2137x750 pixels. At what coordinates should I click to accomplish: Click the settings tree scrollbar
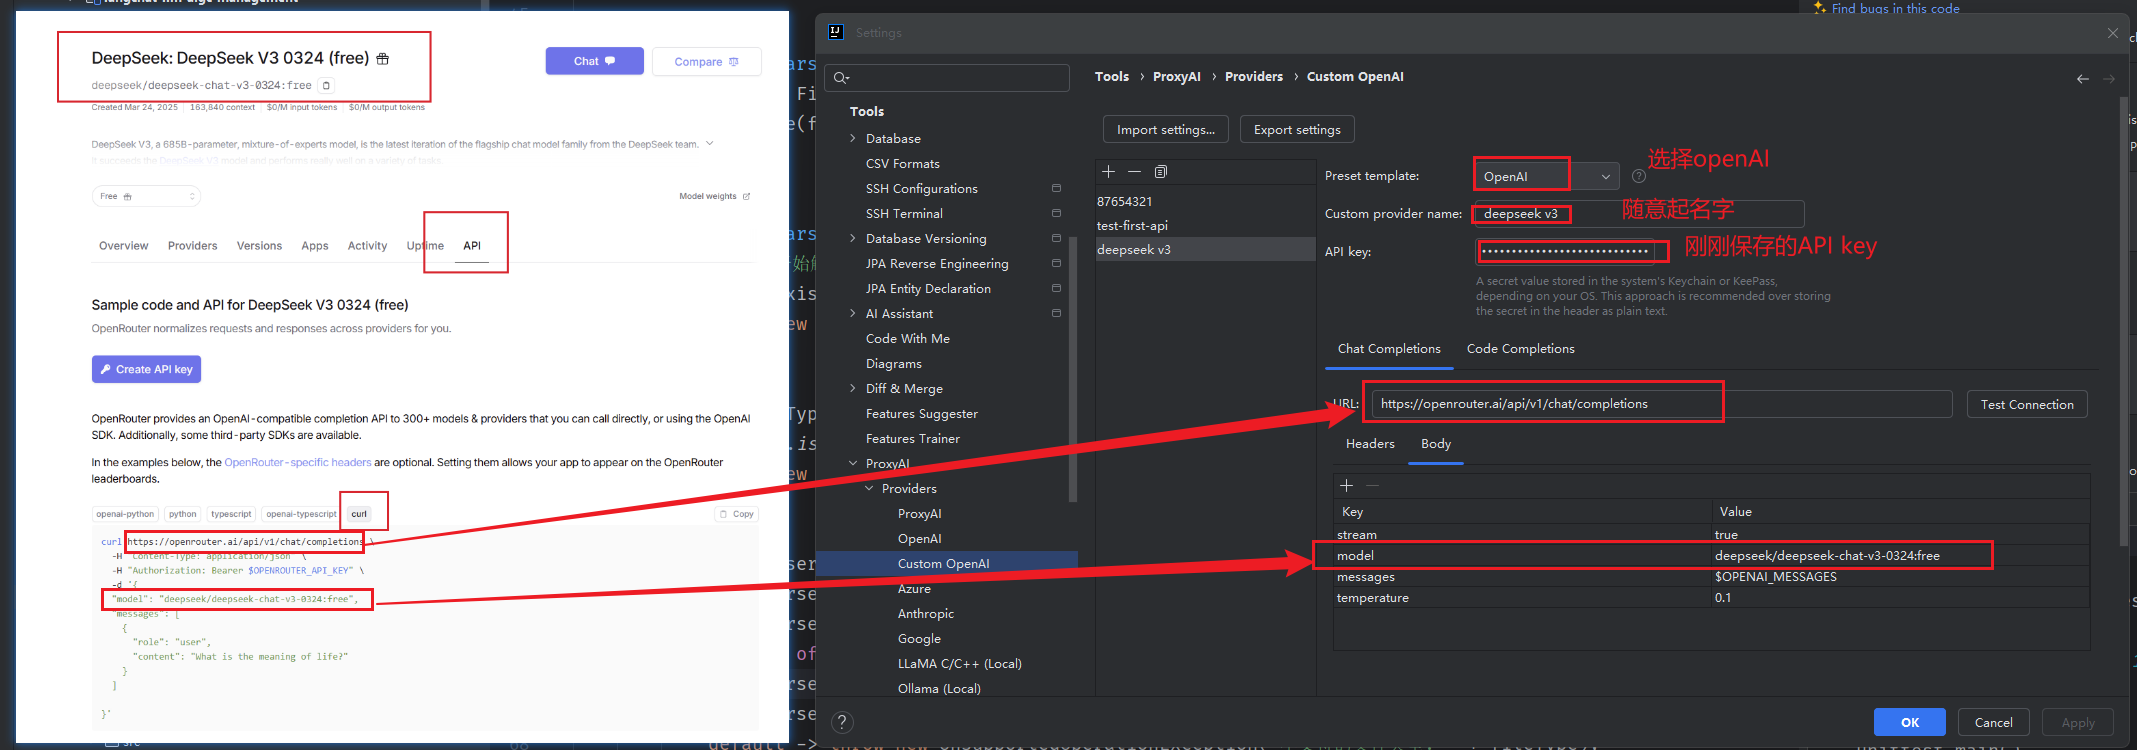tap(1073, 370)
